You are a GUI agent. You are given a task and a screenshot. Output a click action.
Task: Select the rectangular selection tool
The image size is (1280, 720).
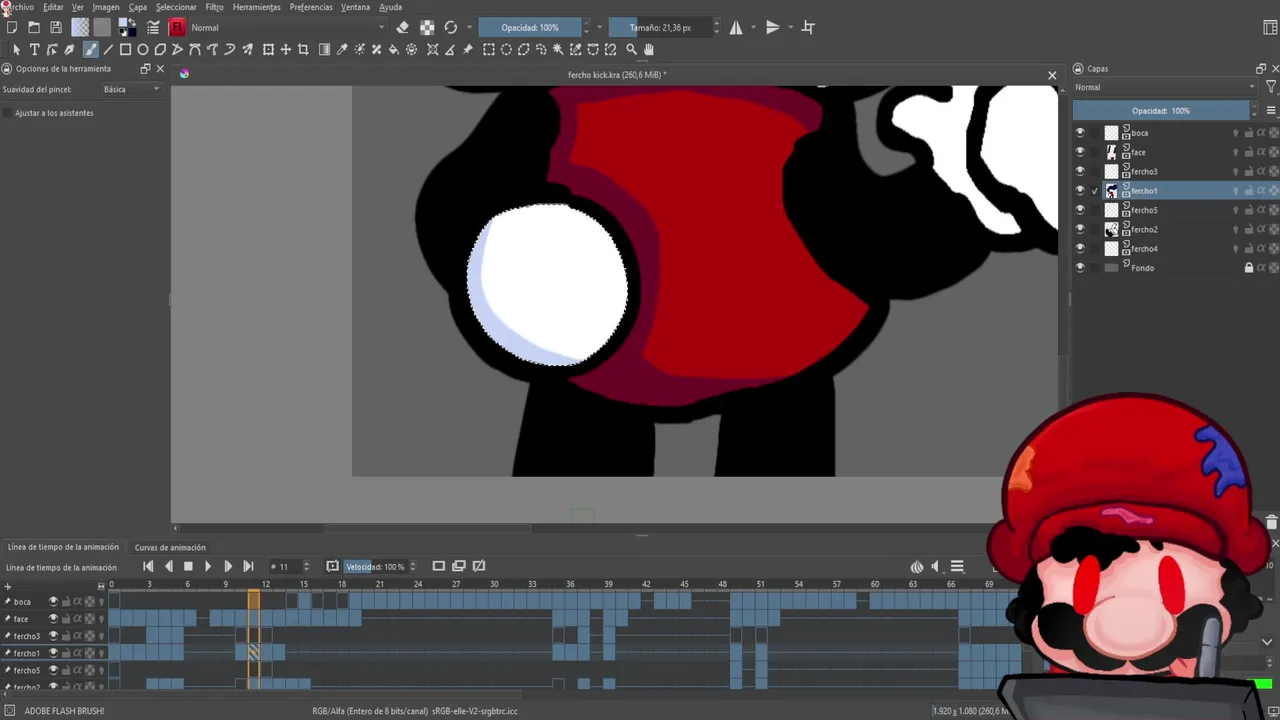[489, 49]
